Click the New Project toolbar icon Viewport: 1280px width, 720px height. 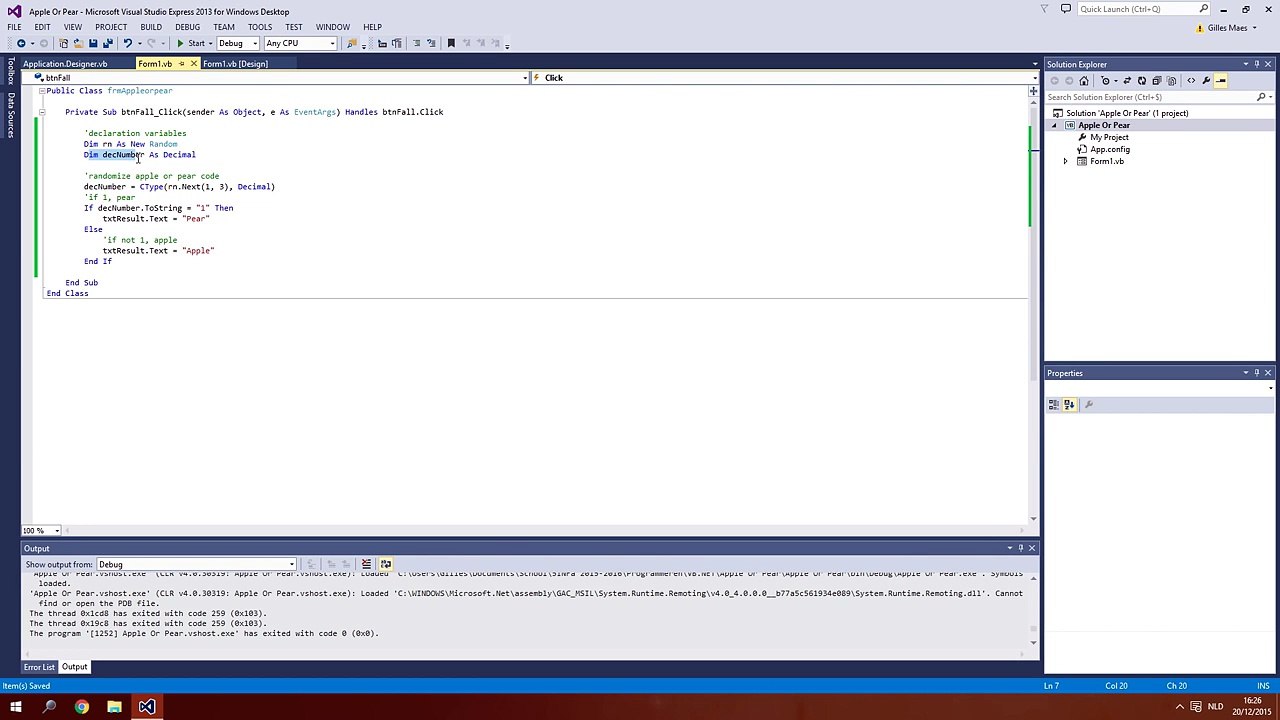click(x=64, y=43)
